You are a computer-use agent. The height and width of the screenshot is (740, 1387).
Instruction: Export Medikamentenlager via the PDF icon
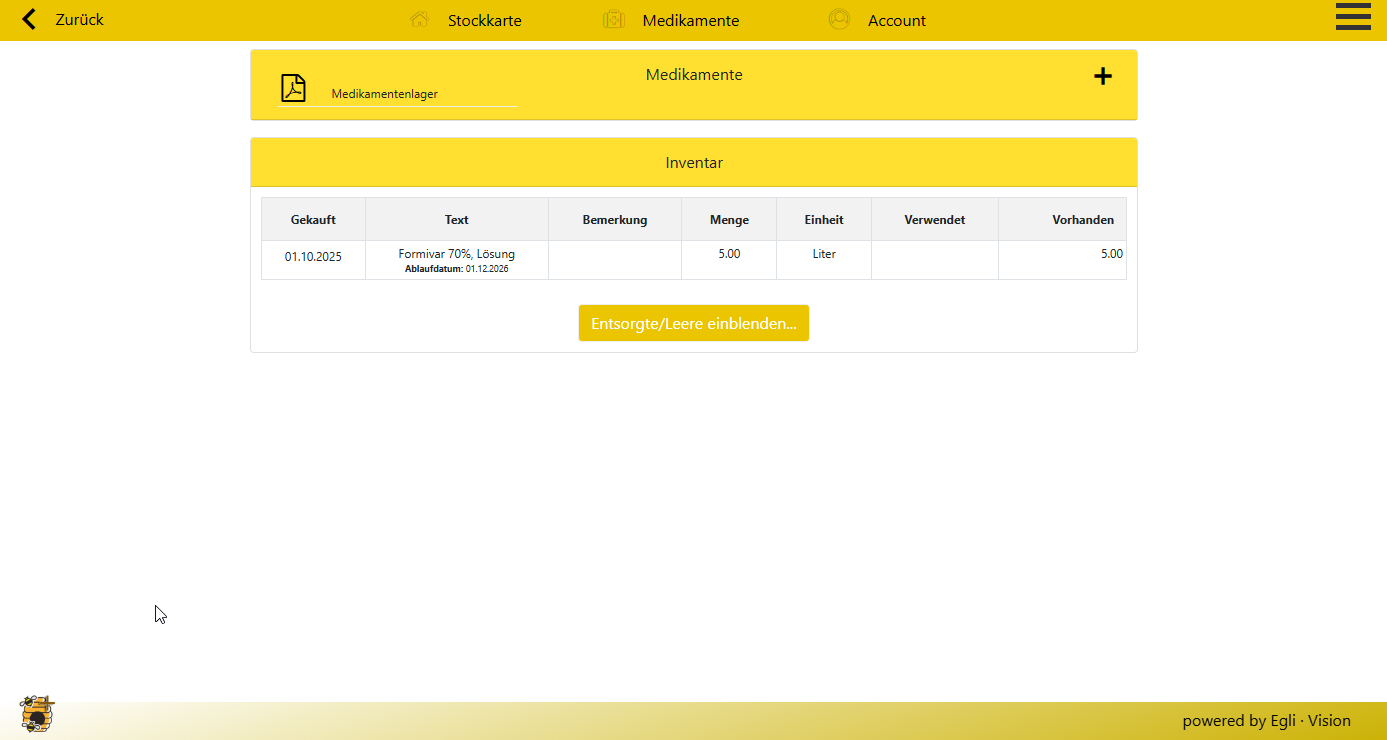tap(293, 88)
